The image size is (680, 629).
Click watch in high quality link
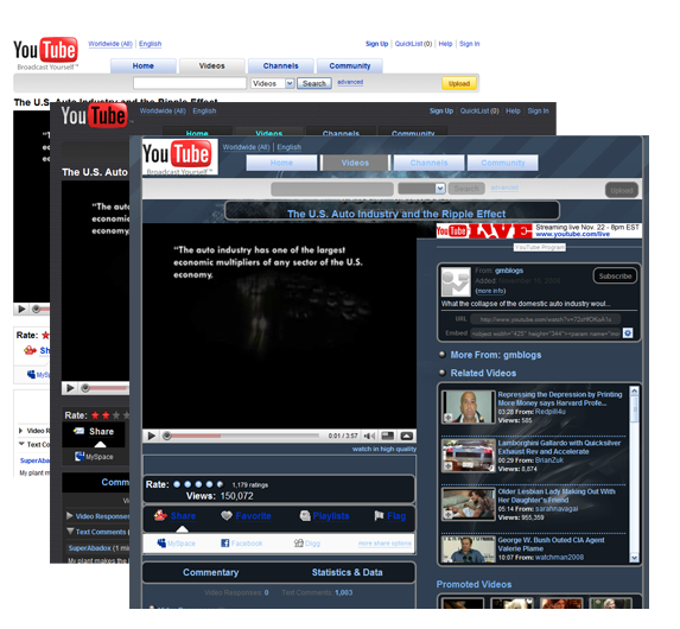384,449
